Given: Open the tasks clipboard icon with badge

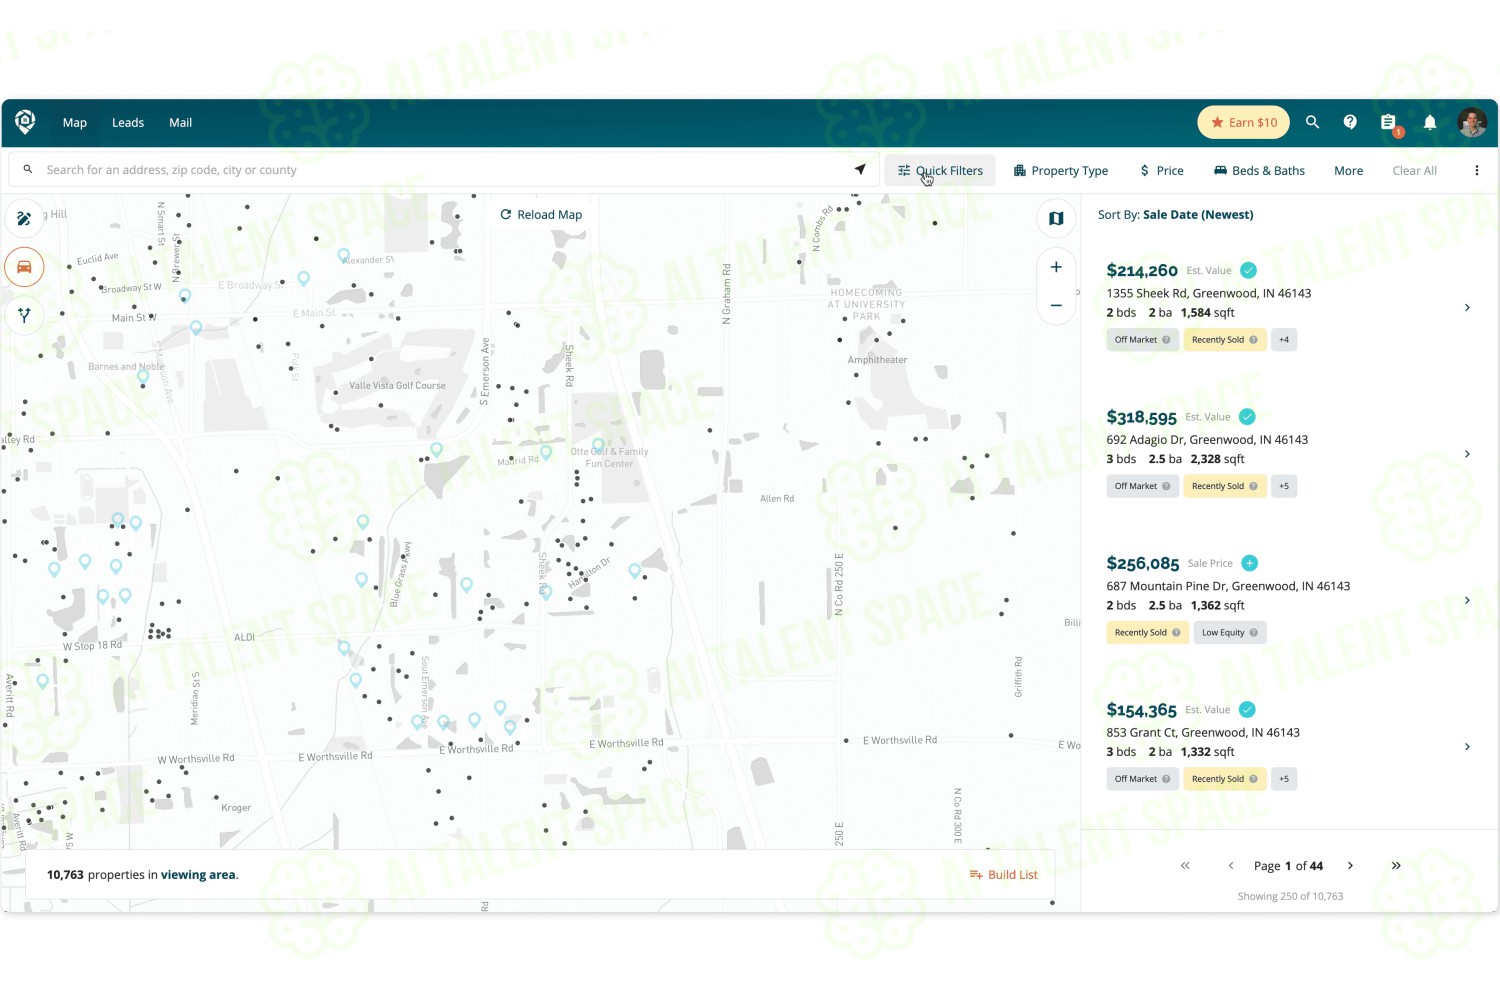Looking at the screenshot, I should pyautogui.click(x=1389, y=123).
